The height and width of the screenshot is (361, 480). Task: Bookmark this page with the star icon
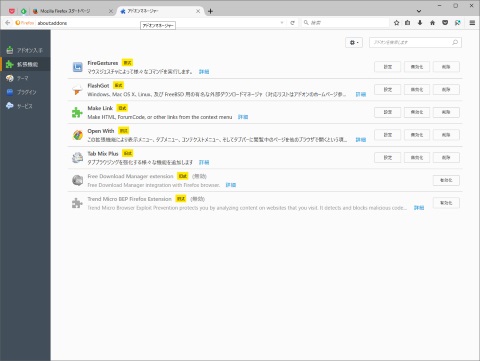tap(396, 23)
